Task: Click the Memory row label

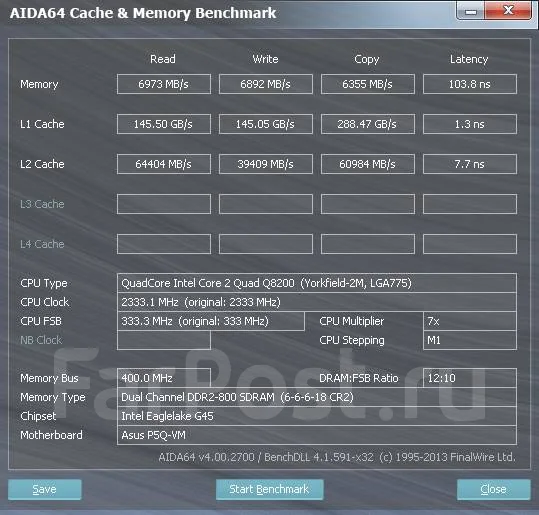Action: 39,84
